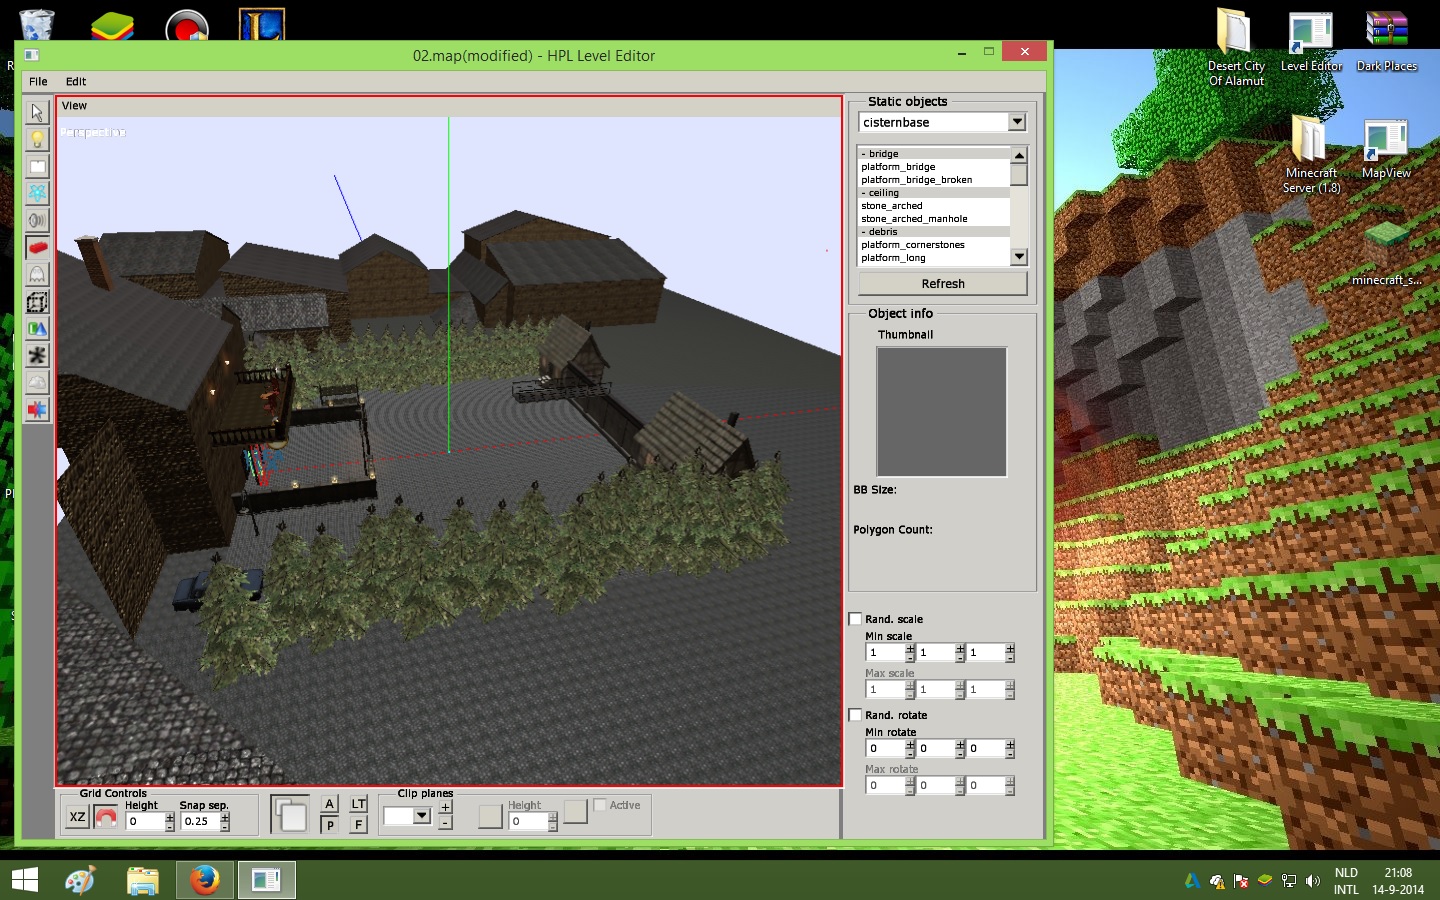The width and height of the screenshot is (1440, 900).
Task: Click the Object info thumbnail preview
Action: coord(942,412)
